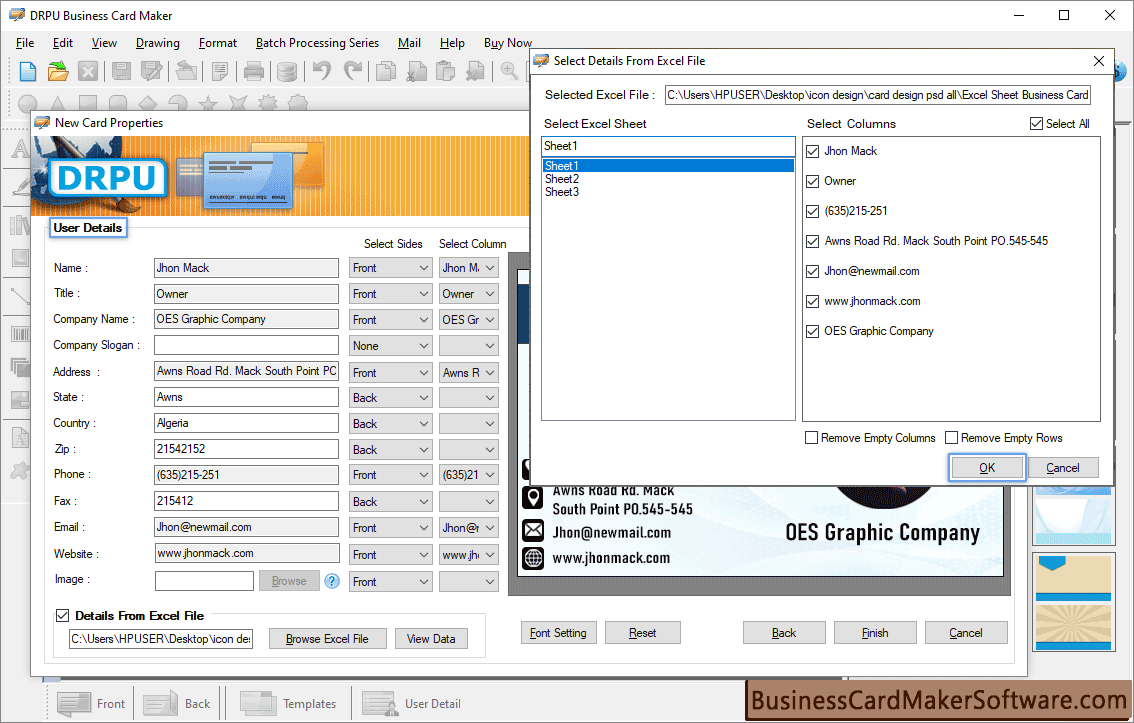Toggle the Select All checkbox
The width and height of the screenshot is (1134, 723).
pos(1036,124)
